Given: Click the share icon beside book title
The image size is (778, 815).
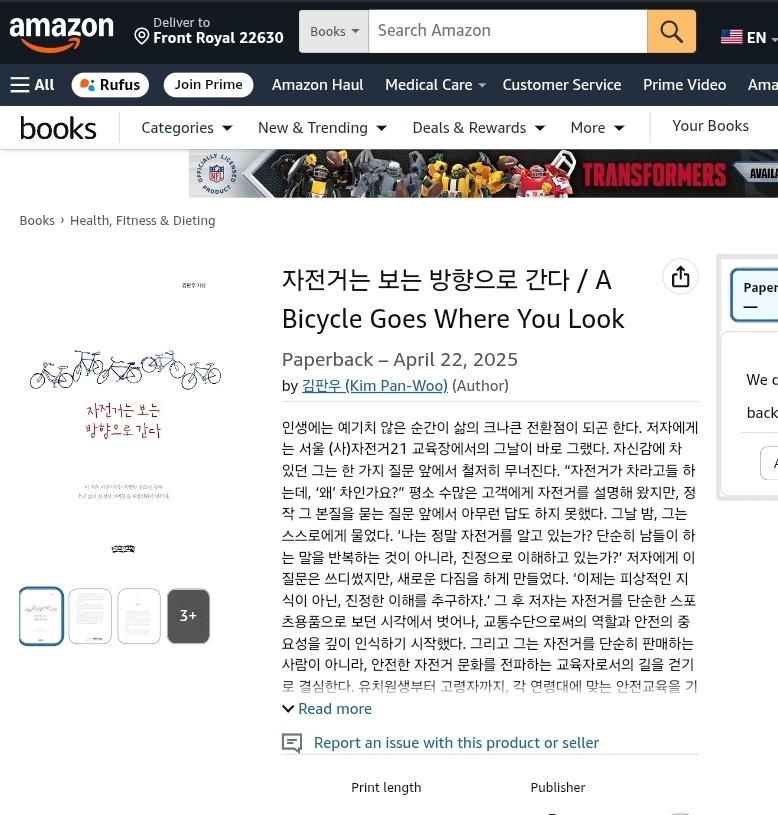Looking at the screenshot, I should click(x=680, y=277).
